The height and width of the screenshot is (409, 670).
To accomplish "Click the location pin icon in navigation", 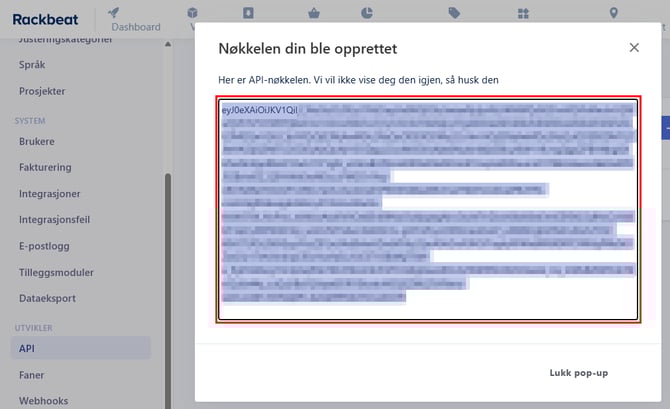I will click(614, 13).
